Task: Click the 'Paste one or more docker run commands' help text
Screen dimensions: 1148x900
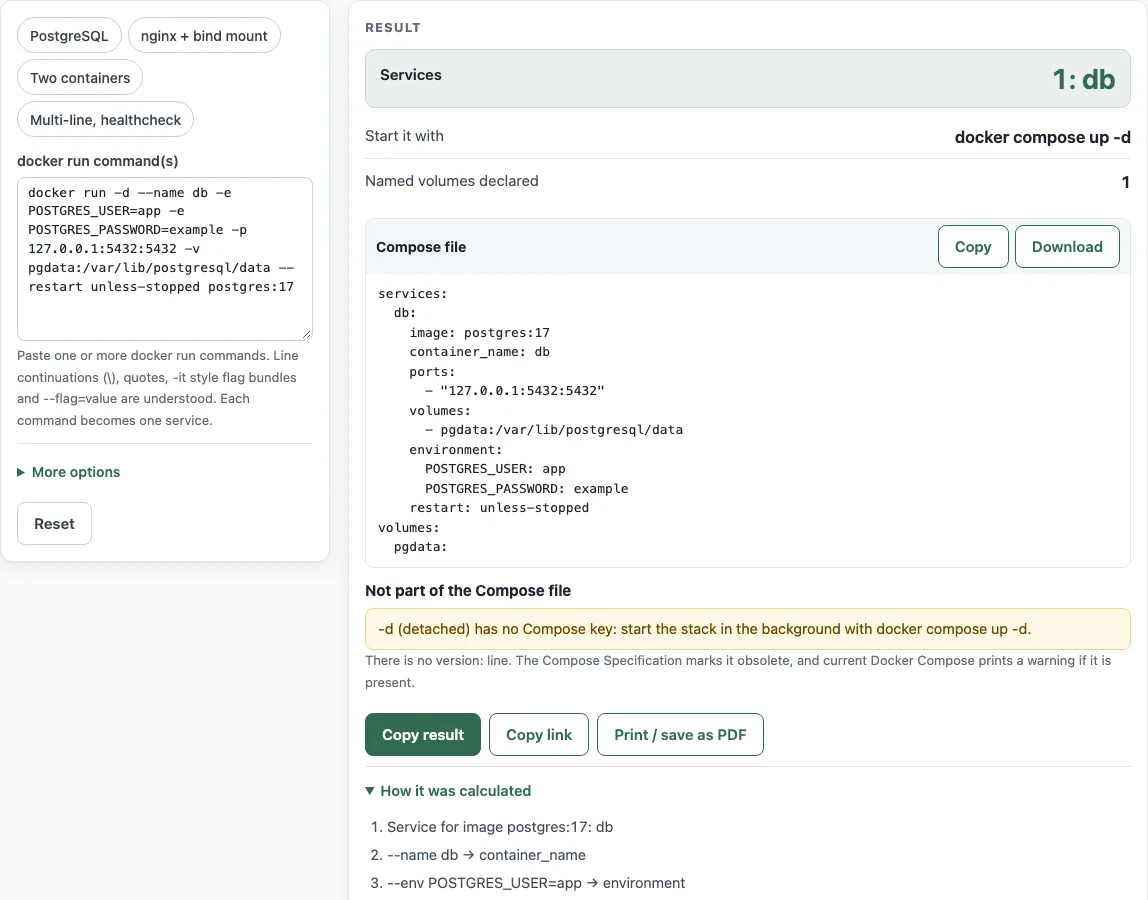Action: coord(157,388)
